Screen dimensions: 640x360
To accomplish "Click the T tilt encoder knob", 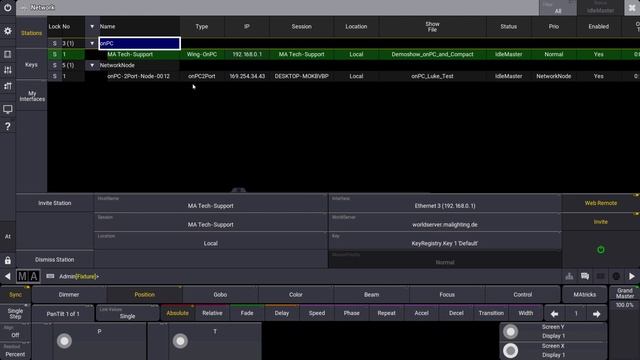I will 180,341.
